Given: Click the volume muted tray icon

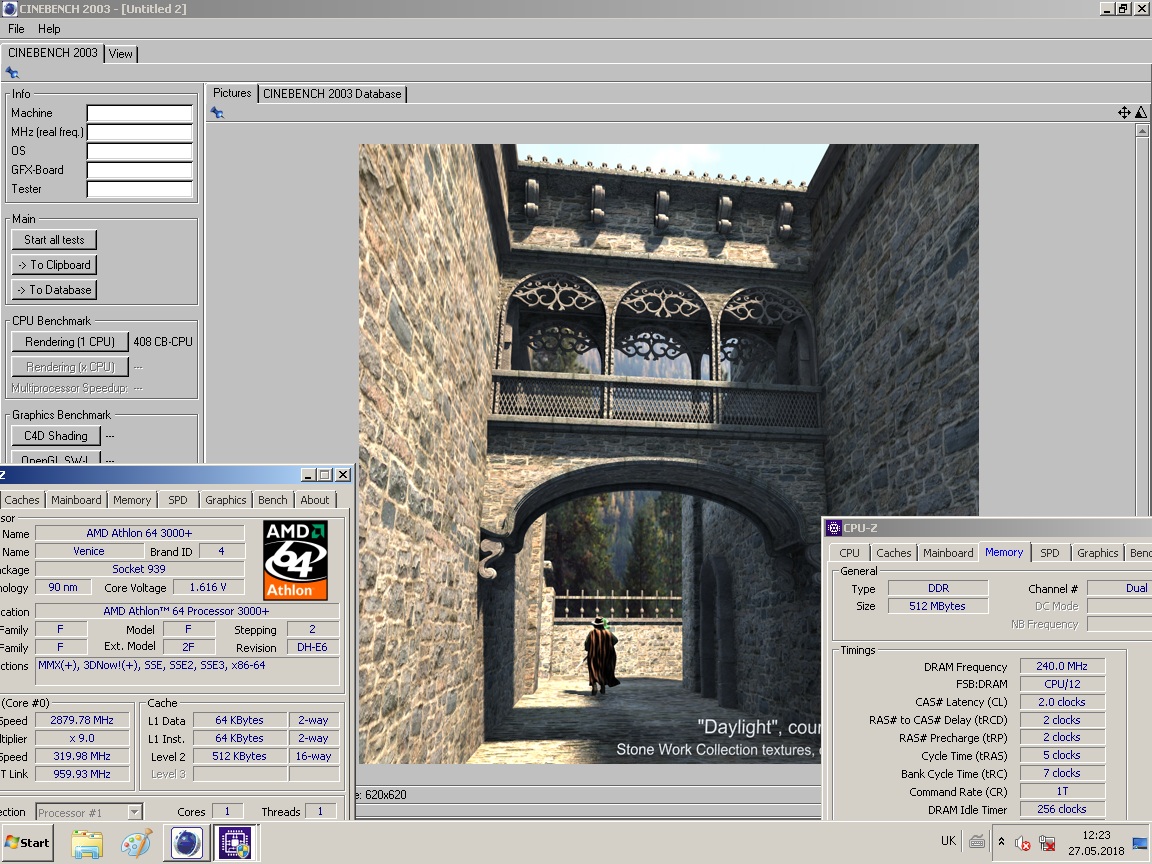Looking at the screenshot, I should [1022, 843].
